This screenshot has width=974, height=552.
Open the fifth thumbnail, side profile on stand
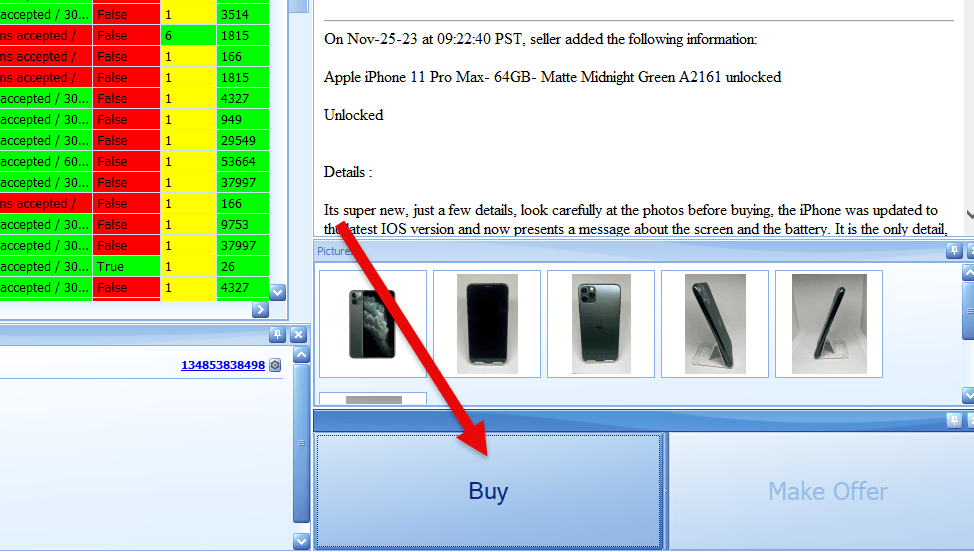829,324
